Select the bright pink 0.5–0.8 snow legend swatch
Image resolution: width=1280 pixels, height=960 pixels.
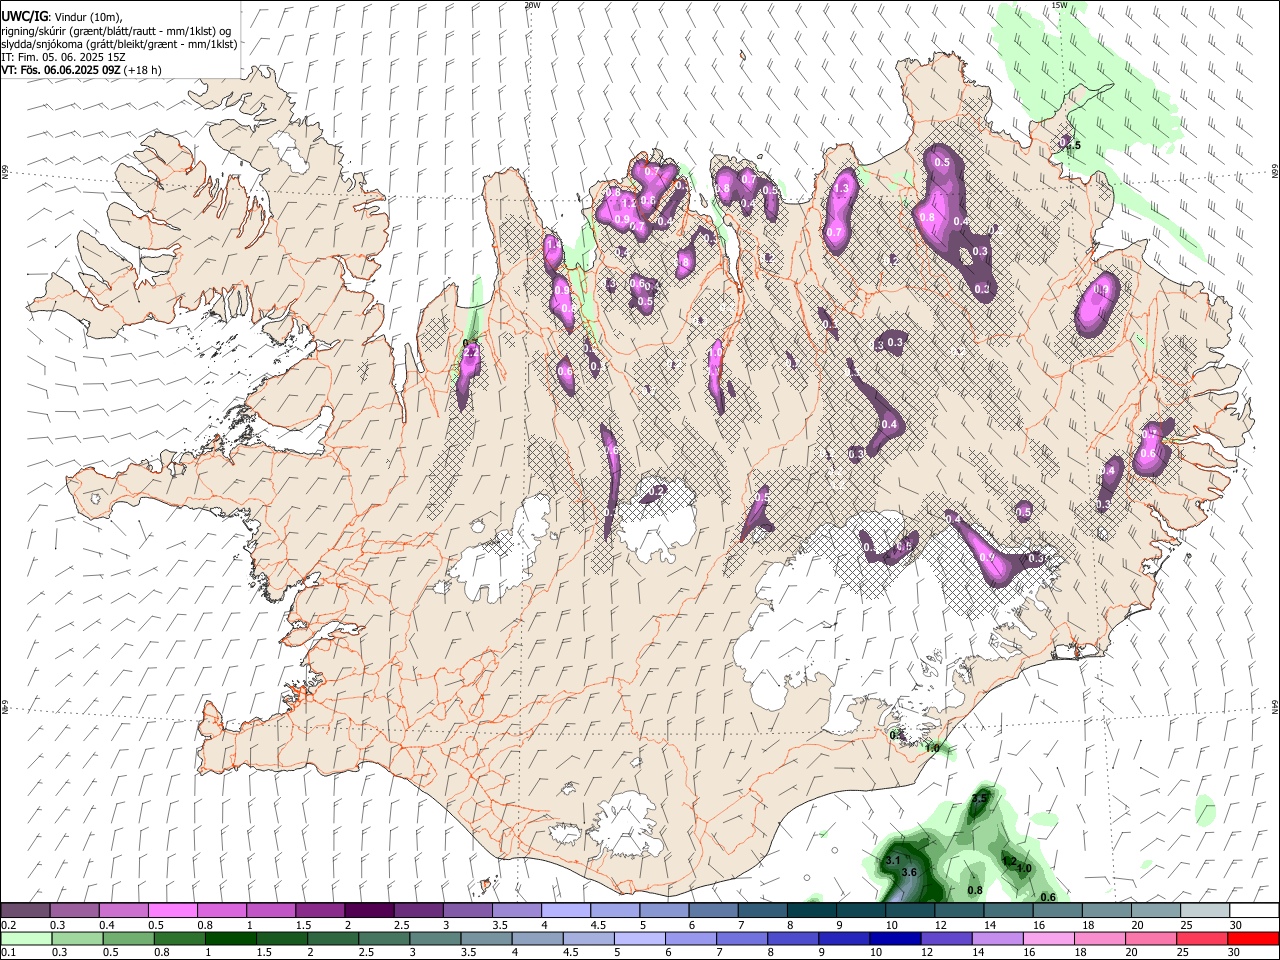172,911
